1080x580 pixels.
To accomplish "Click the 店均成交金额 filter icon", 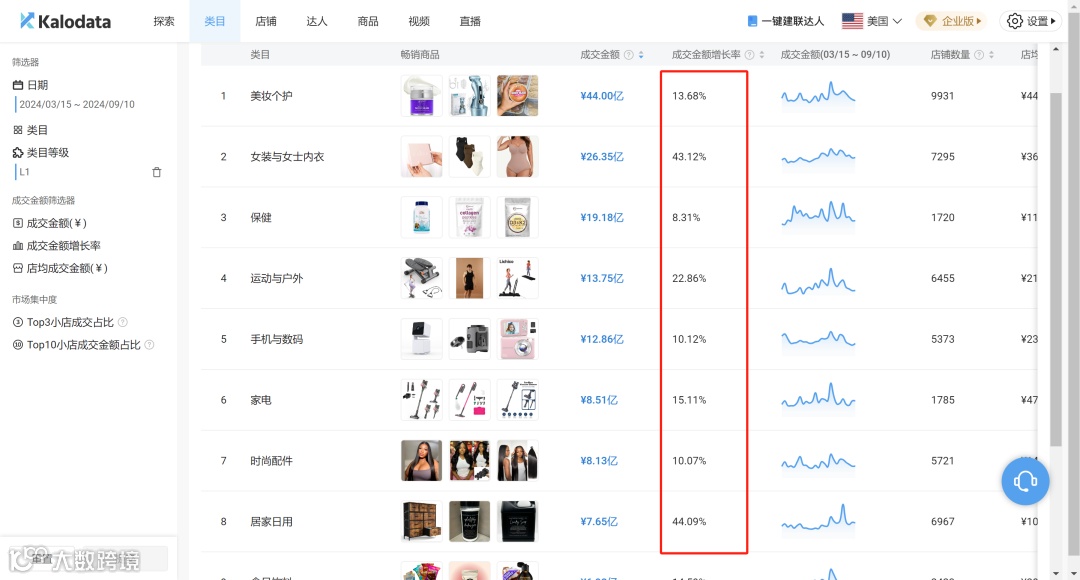I will [16, 267].
